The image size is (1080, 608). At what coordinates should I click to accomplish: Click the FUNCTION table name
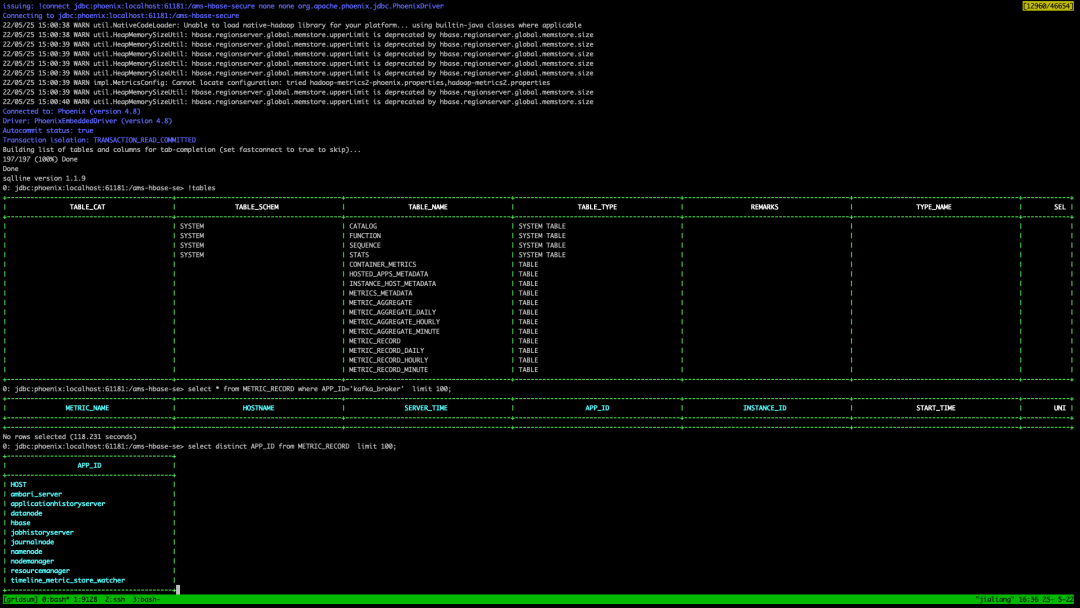tap(365, 236)
